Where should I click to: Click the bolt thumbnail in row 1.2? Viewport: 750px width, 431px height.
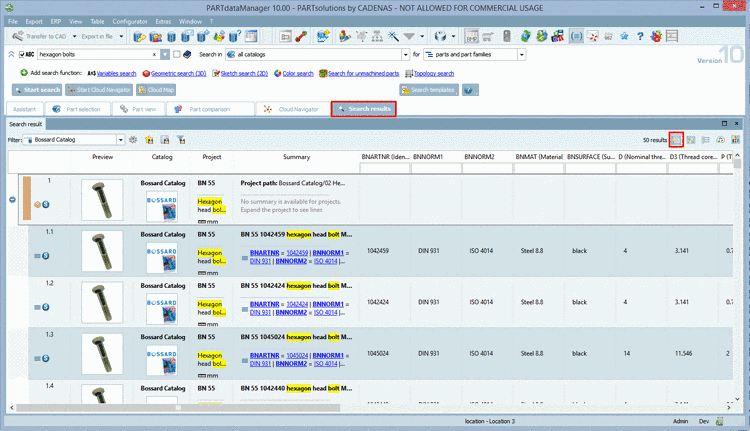tap(102, 303)
